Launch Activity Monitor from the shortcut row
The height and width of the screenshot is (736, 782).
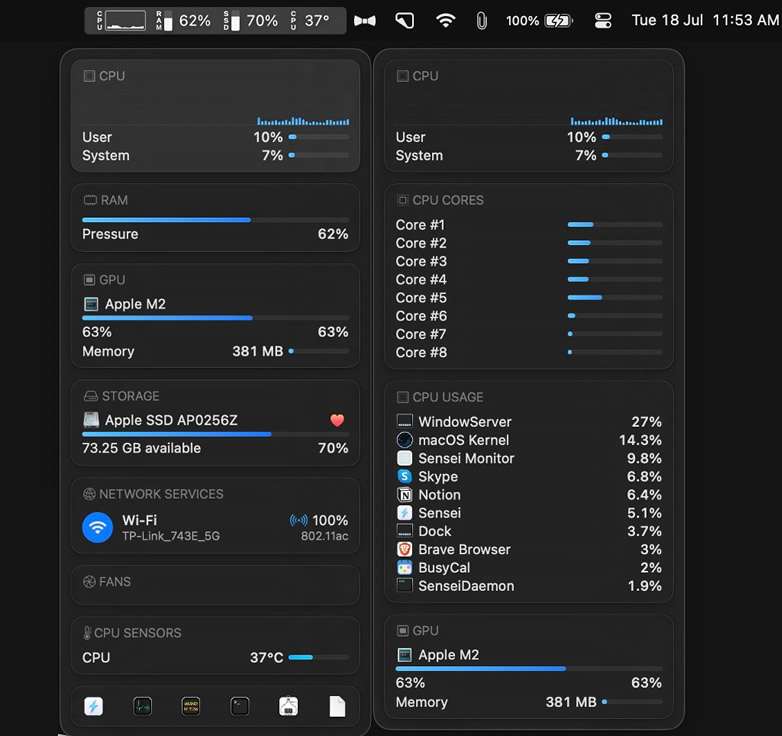tap(143, 706)
